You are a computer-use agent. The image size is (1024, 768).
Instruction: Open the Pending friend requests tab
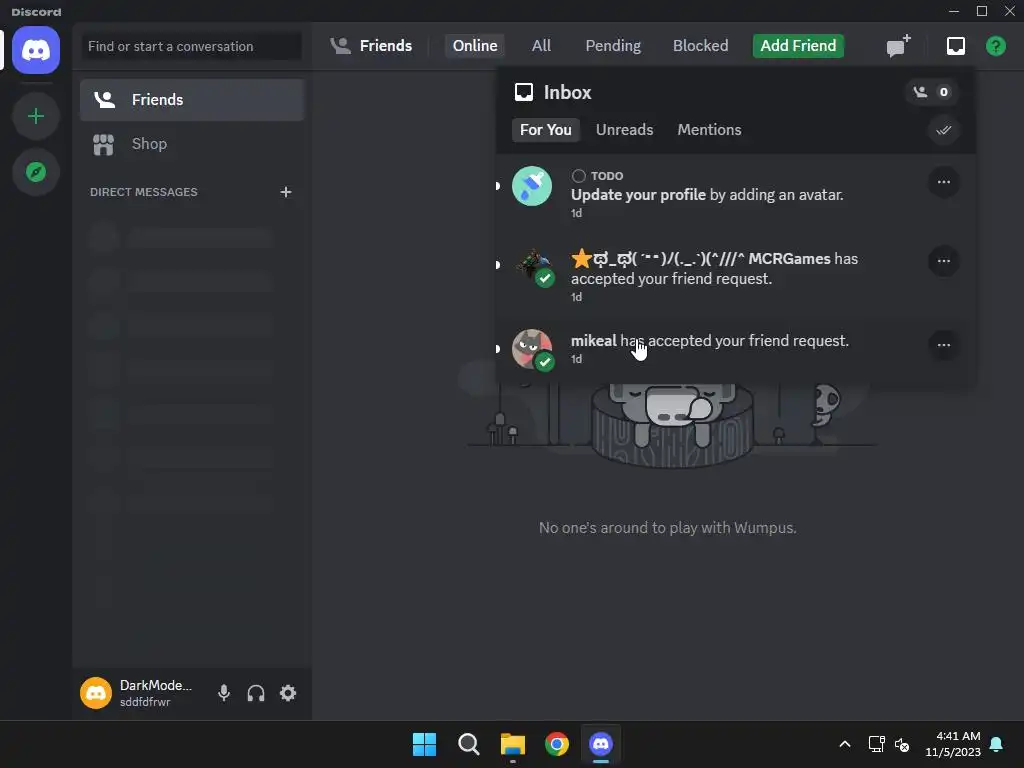point(613,46)
